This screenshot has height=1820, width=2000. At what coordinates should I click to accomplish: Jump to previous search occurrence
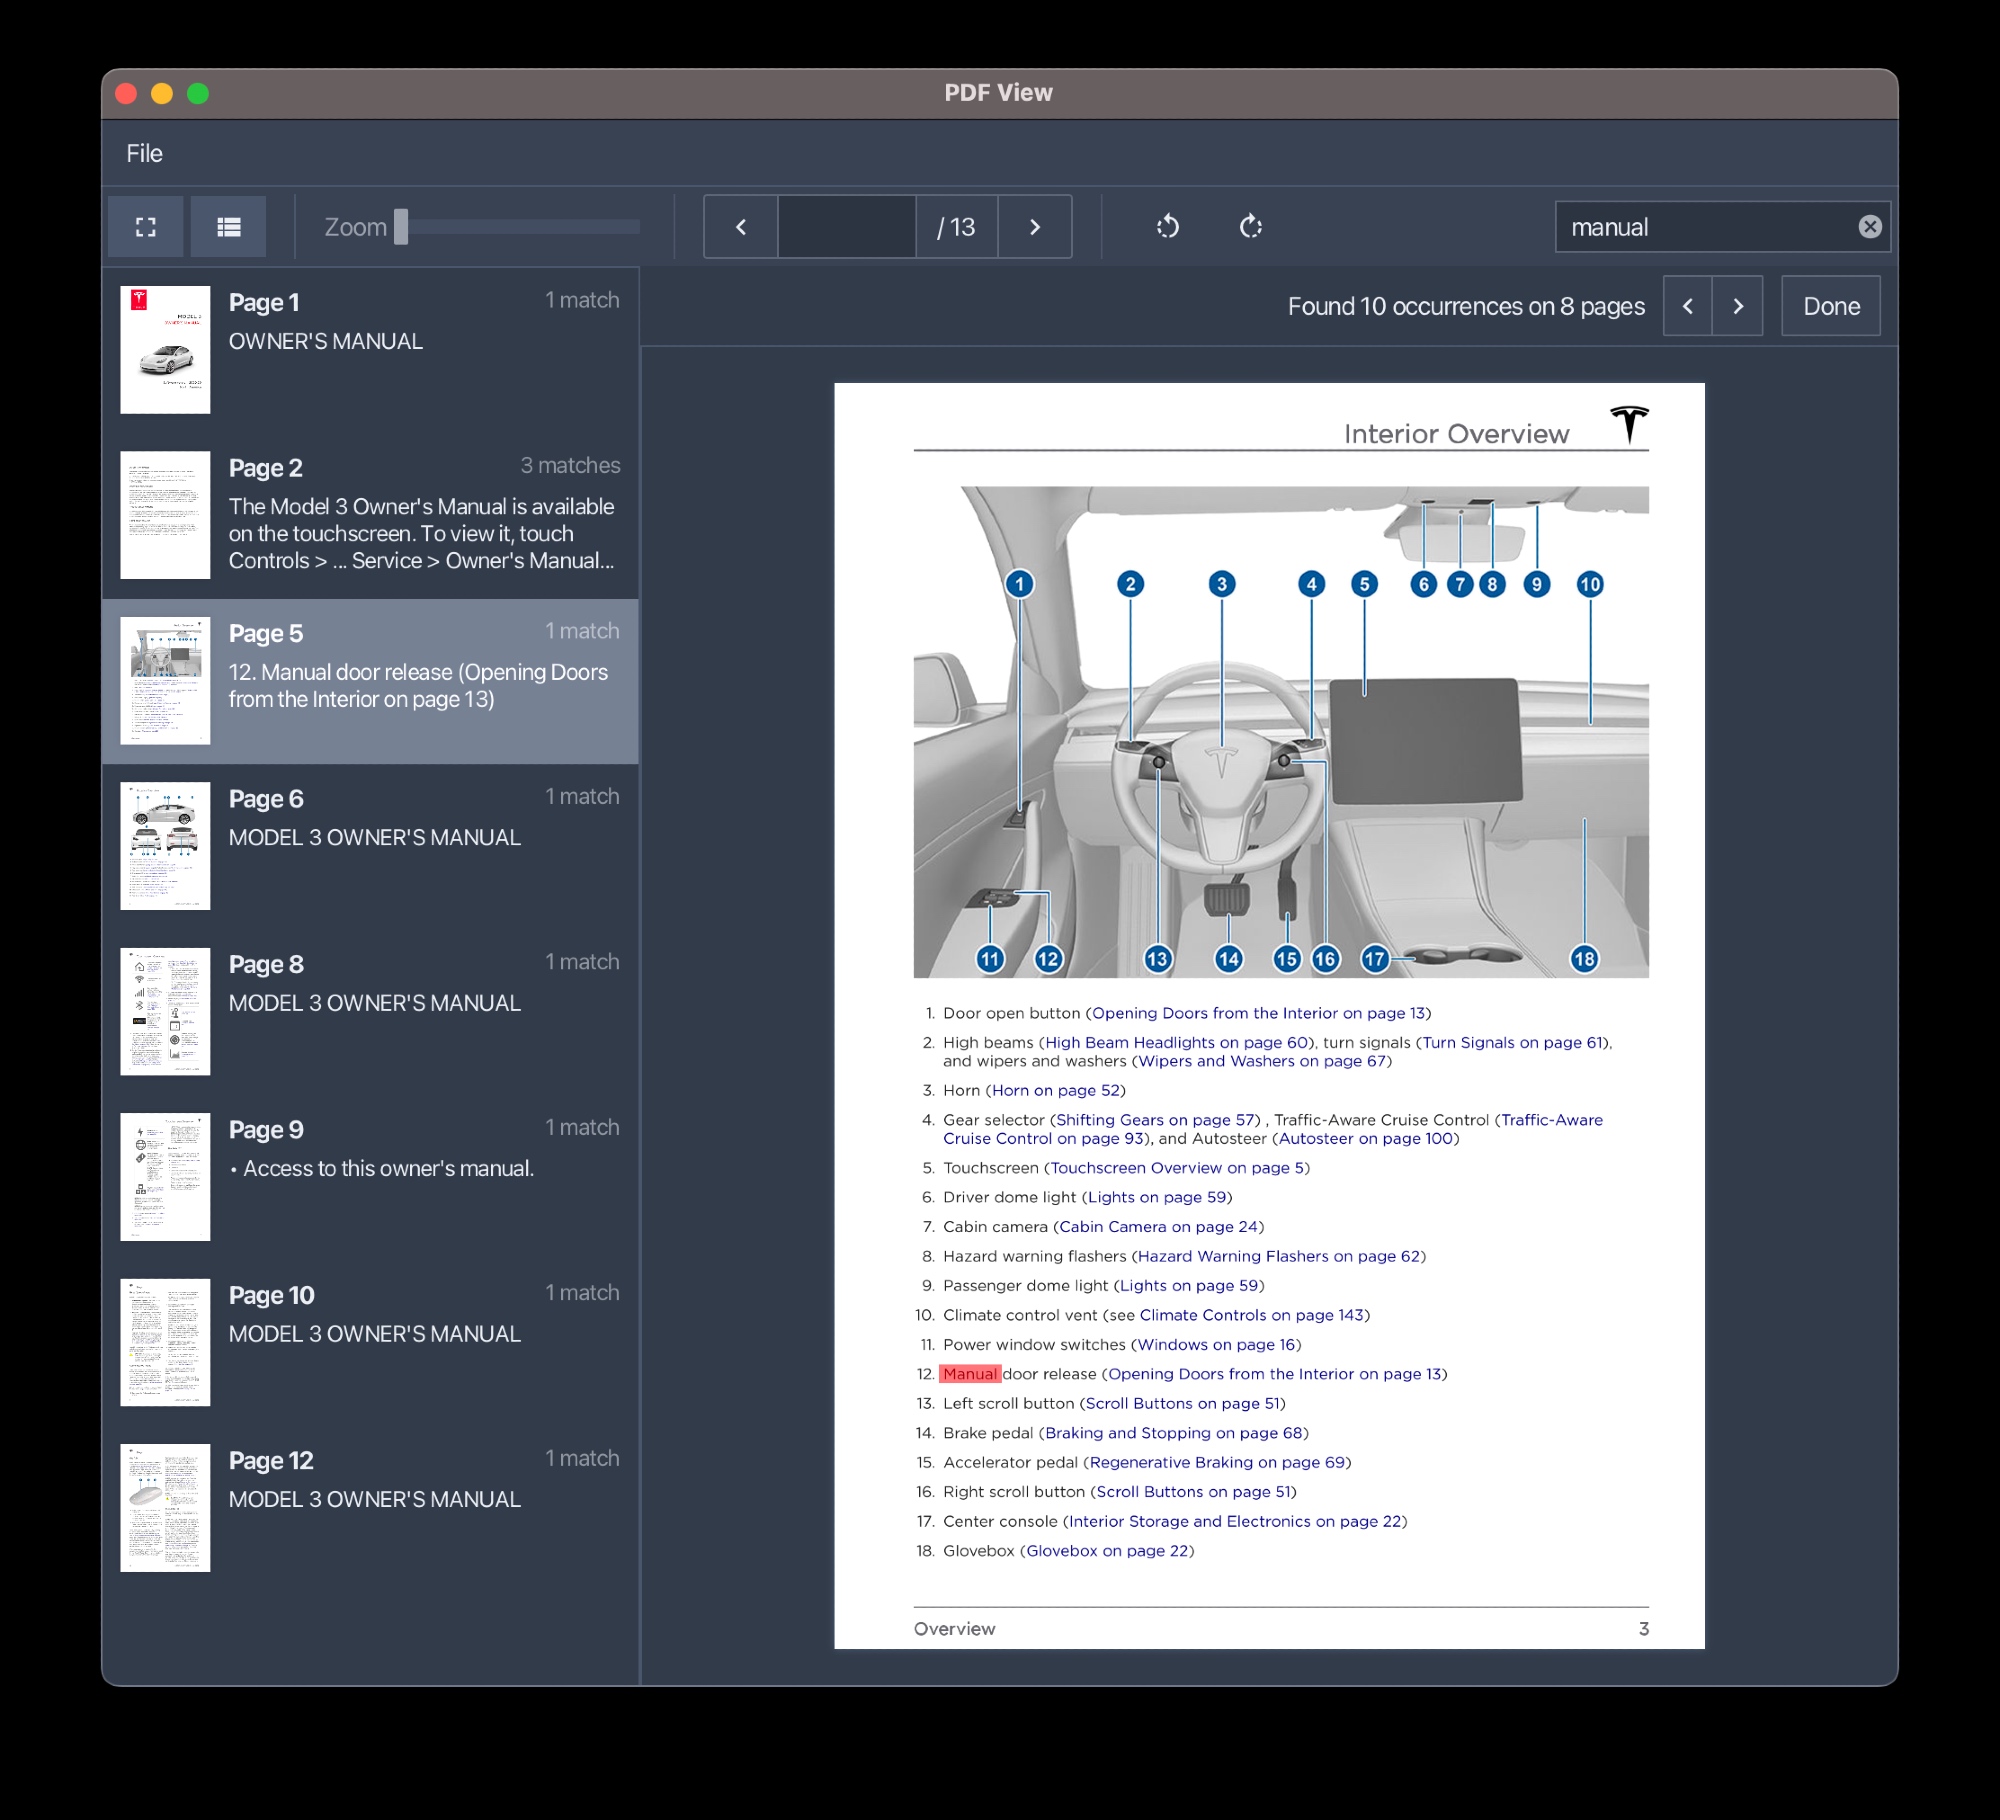1688,306
